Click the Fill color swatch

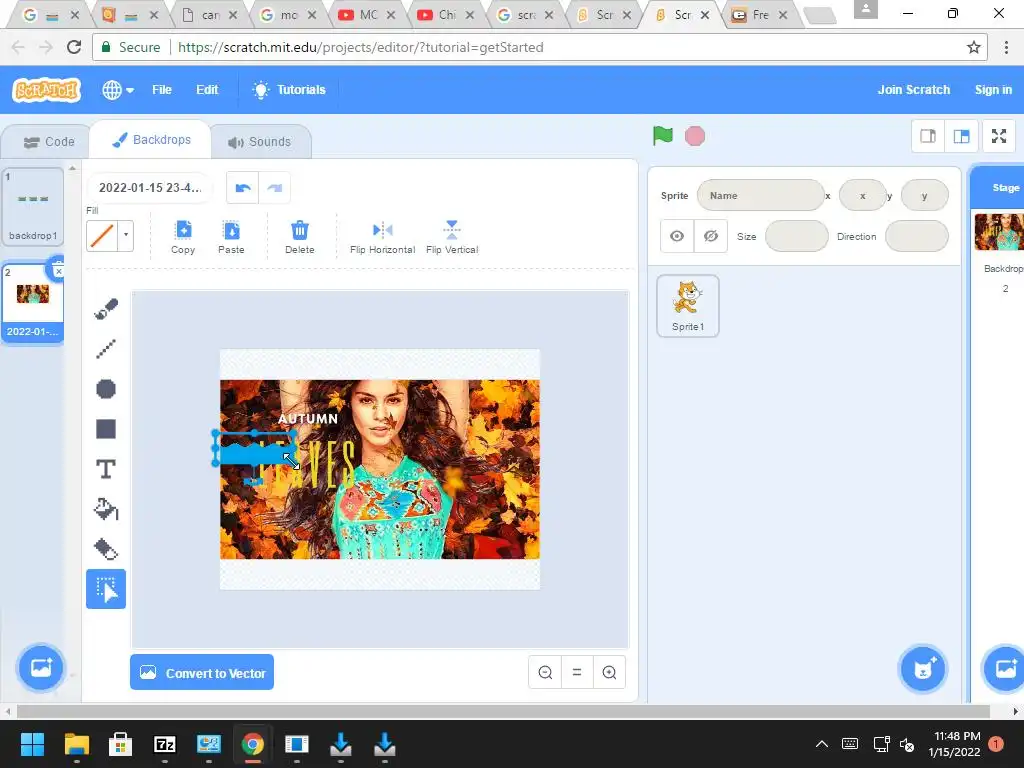102,236
